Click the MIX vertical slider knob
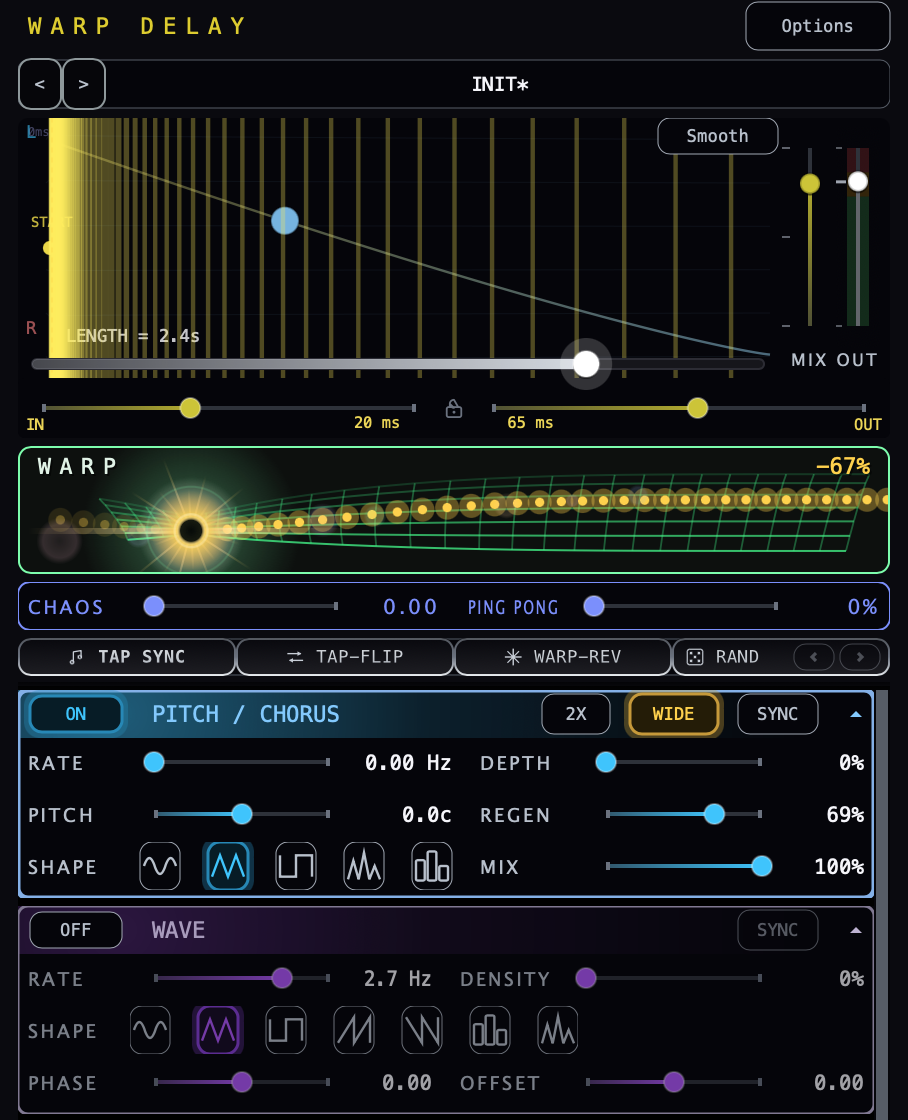This screenshot has height=1120, width=908. point(809,184)
